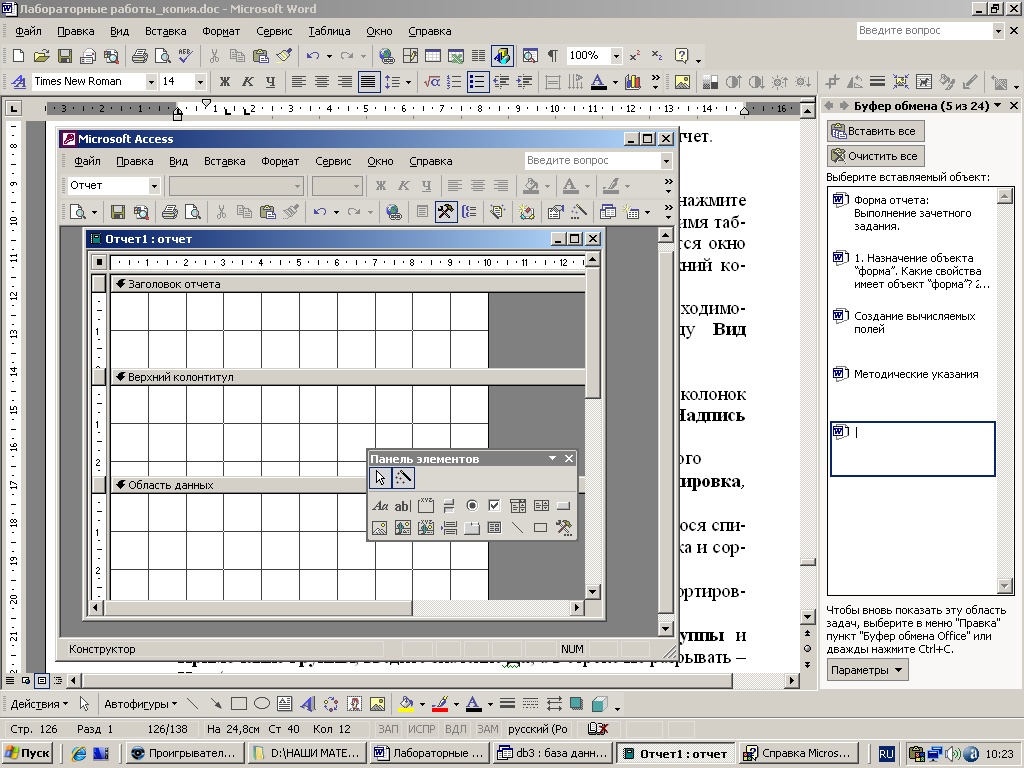Open the equation editor (√α) icon
This screenshot has width=1024, height=768.
(x=432, y=82)
